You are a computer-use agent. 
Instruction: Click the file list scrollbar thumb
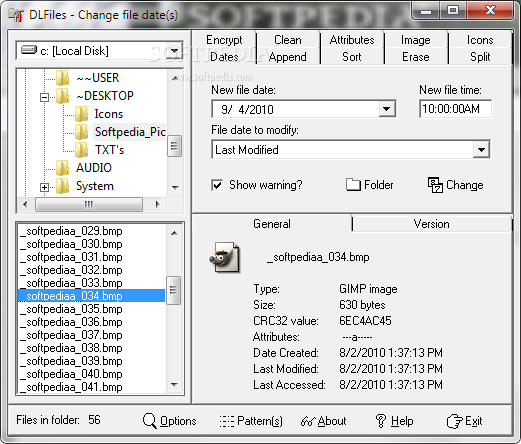[173, 290]
